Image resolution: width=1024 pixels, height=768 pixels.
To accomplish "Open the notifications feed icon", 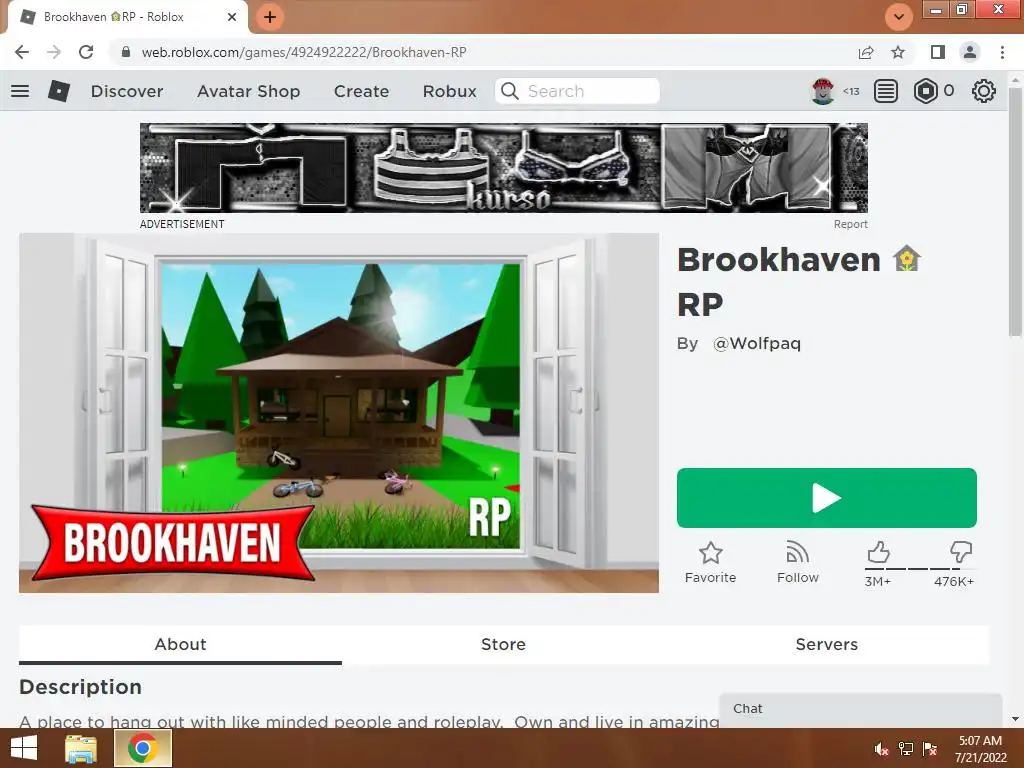I will (886, 91).
